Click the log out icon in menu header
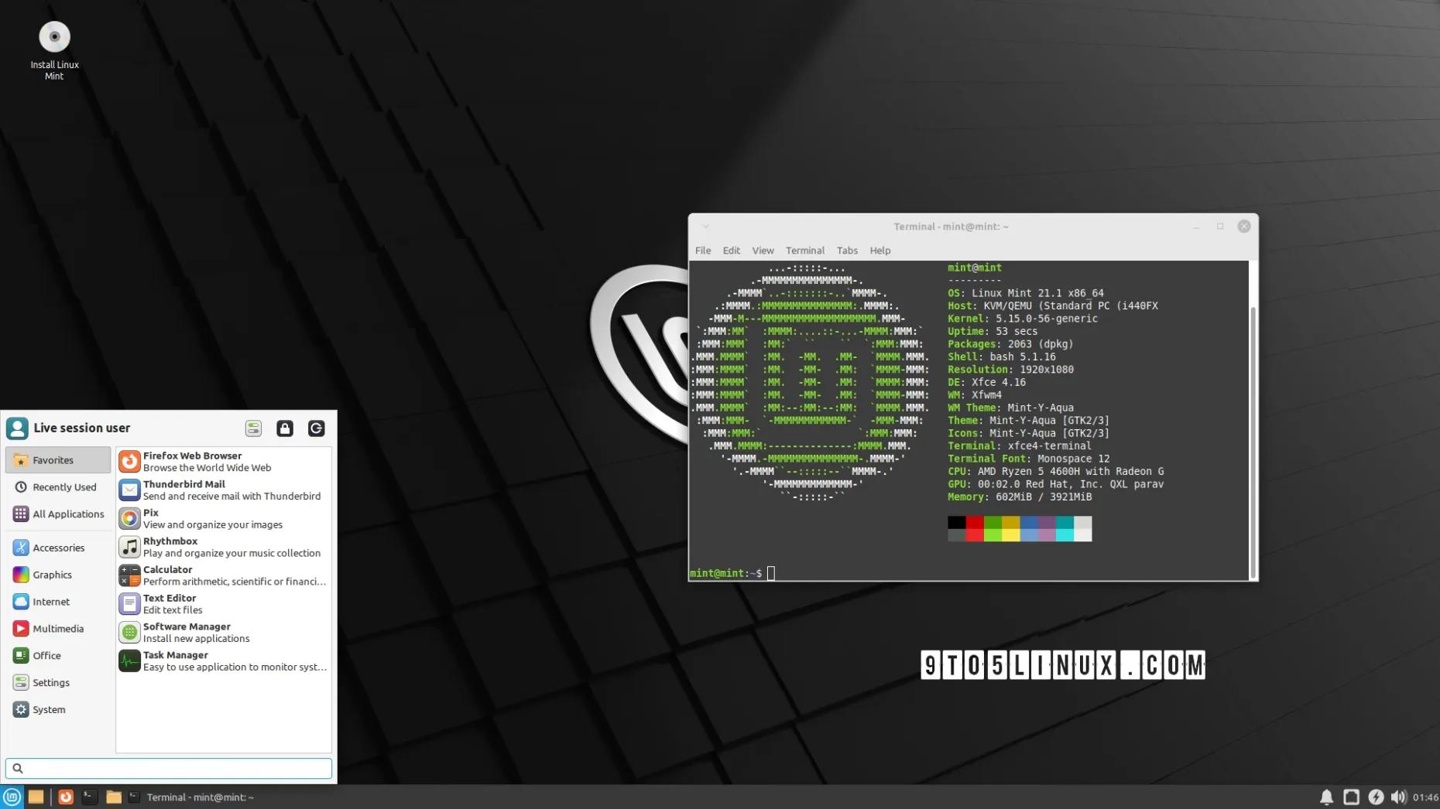Screen dimensions: 1440x809 tap(316, 428)
